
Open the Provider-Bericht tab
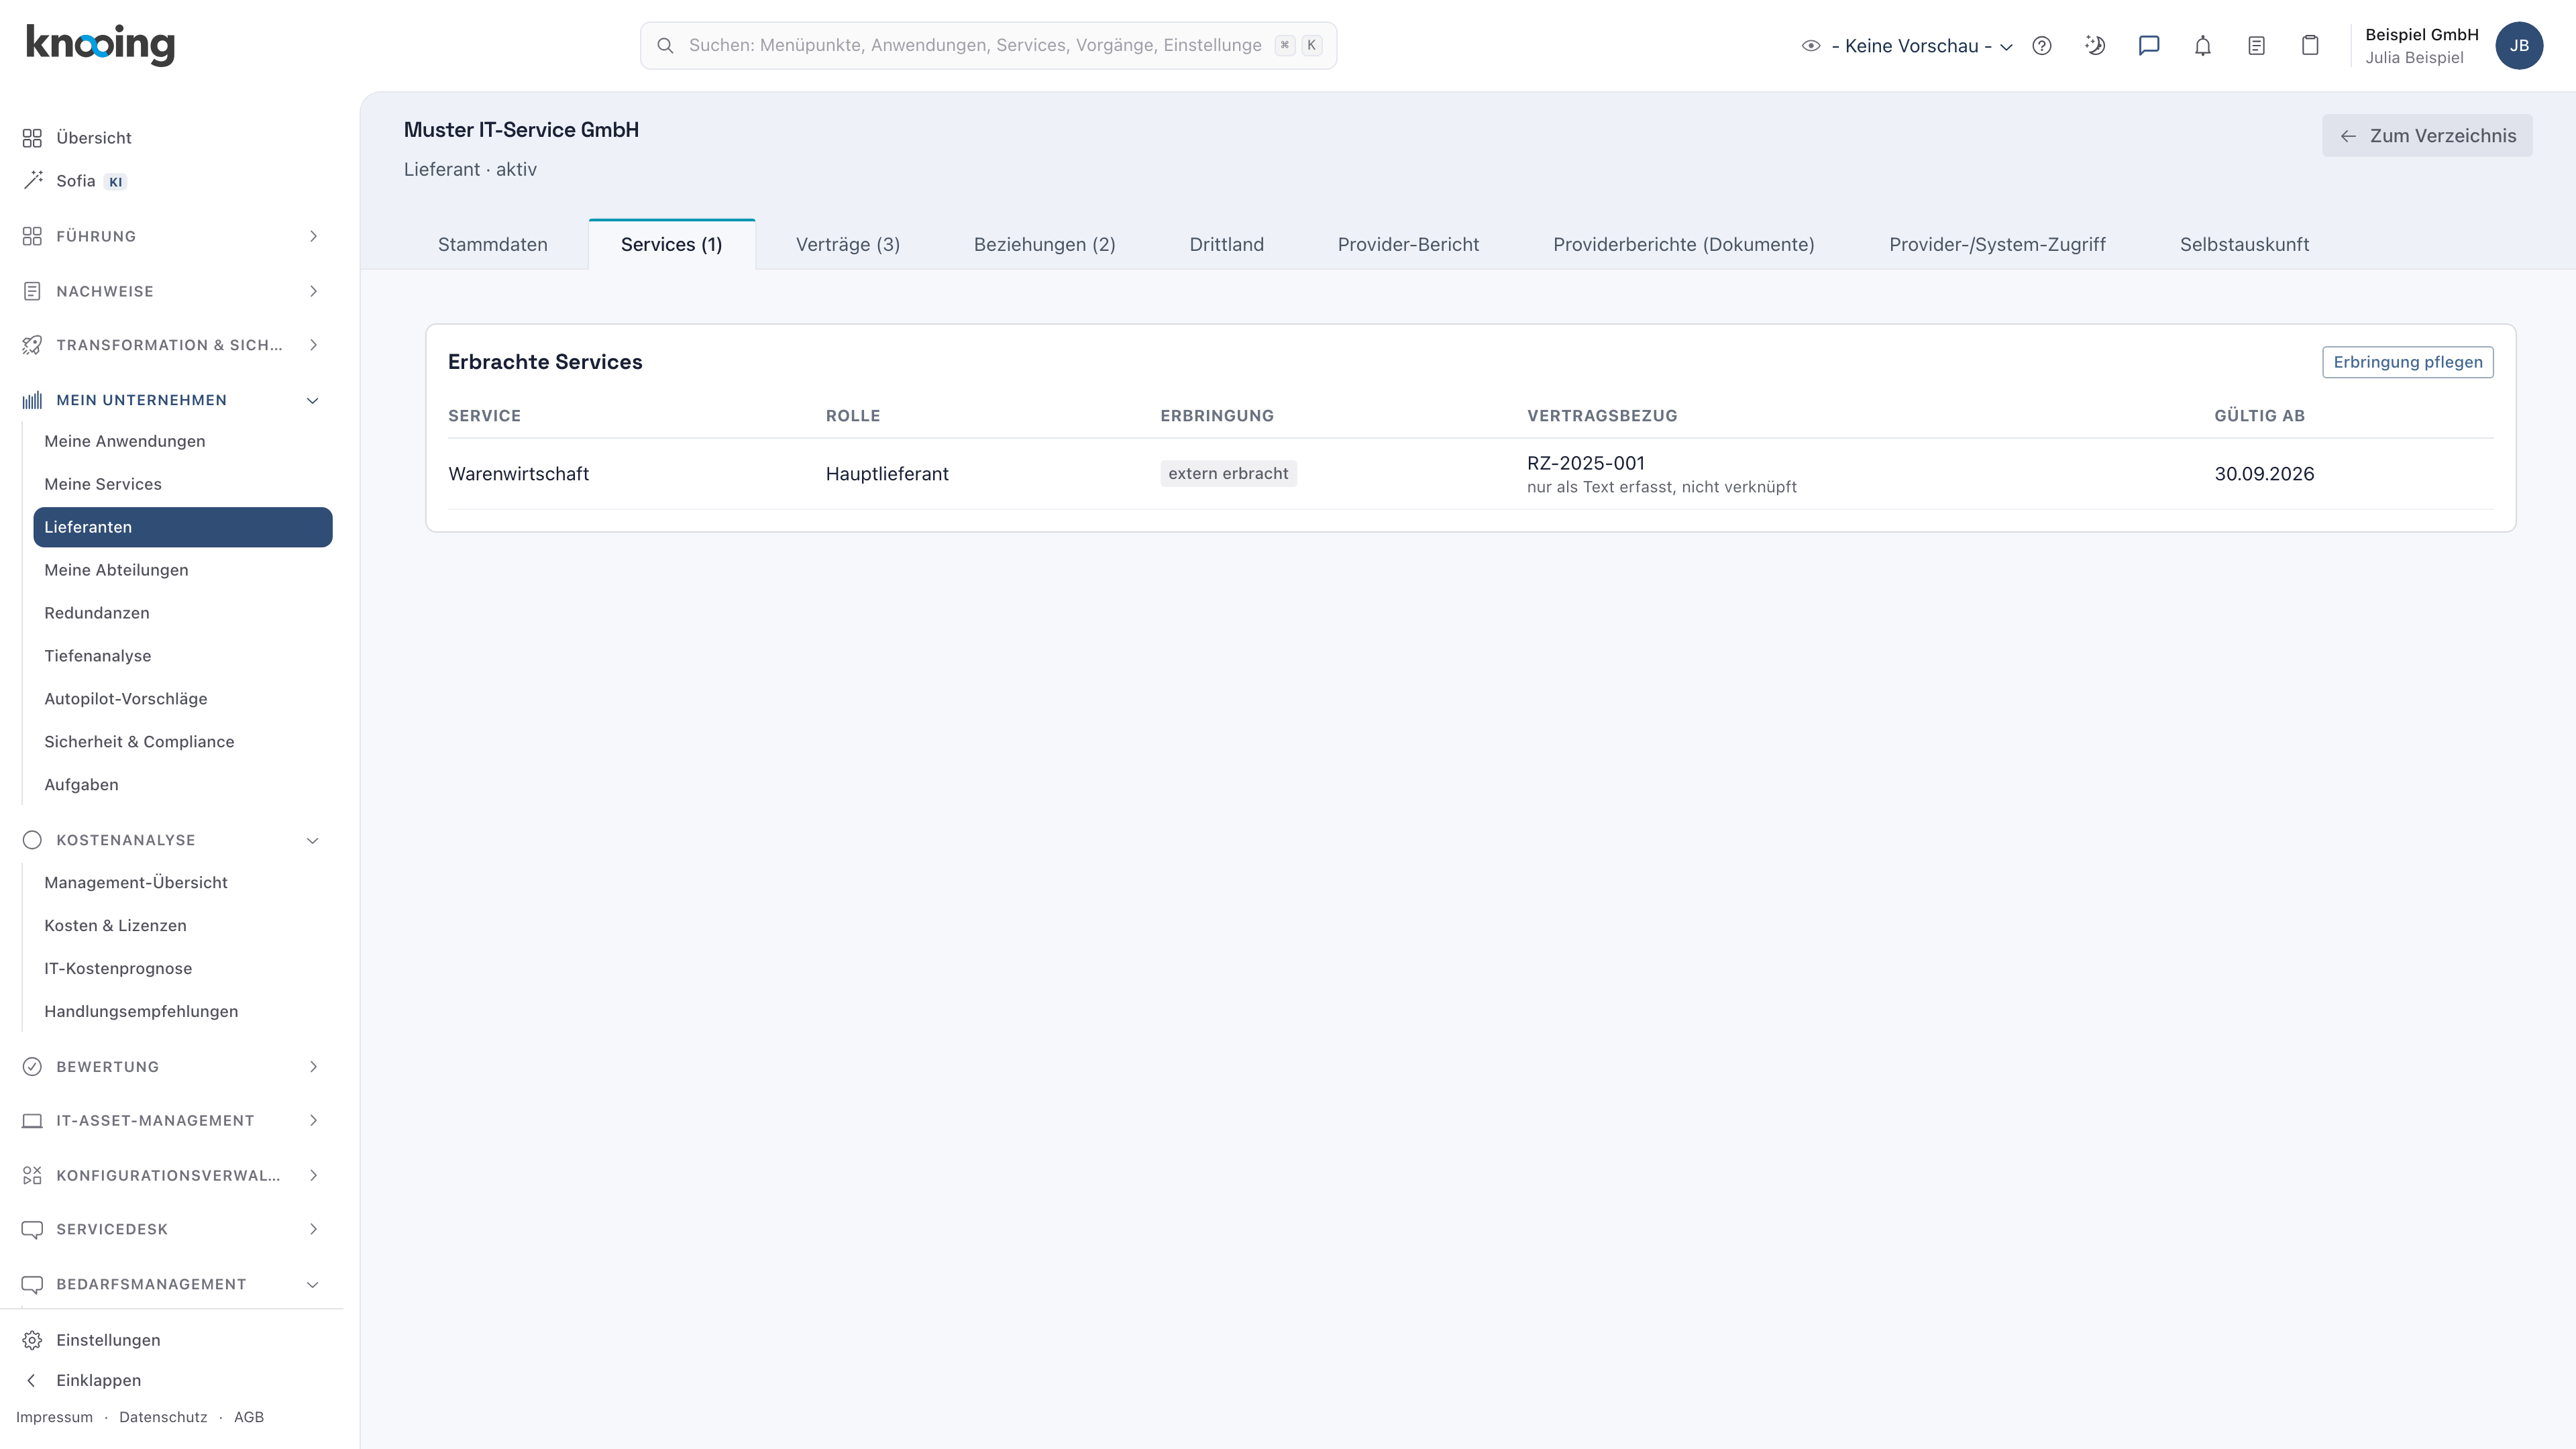click(1408, 245)
